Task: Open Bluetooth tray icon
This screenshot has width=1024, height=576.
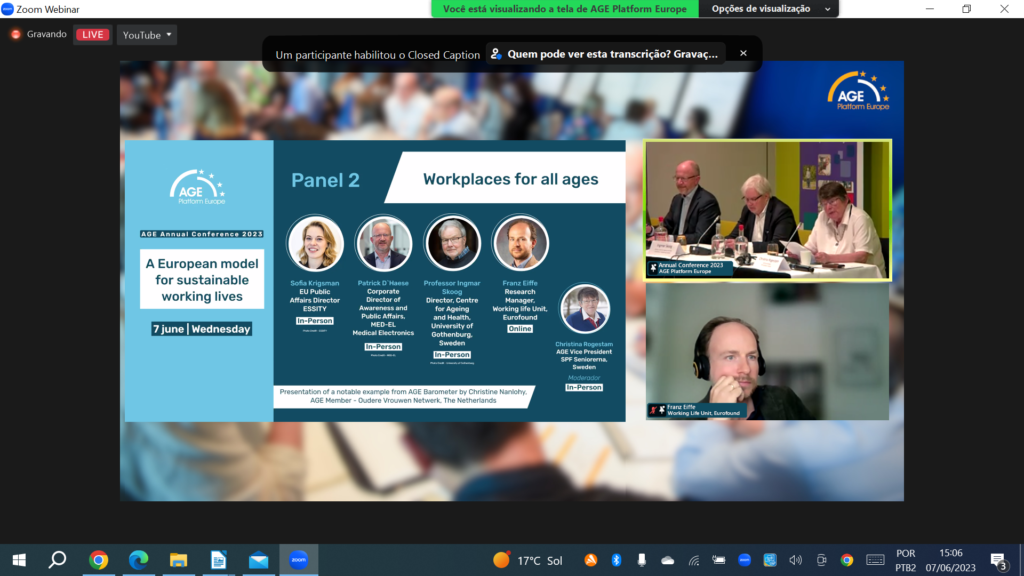Action: [x=616, y=560]
